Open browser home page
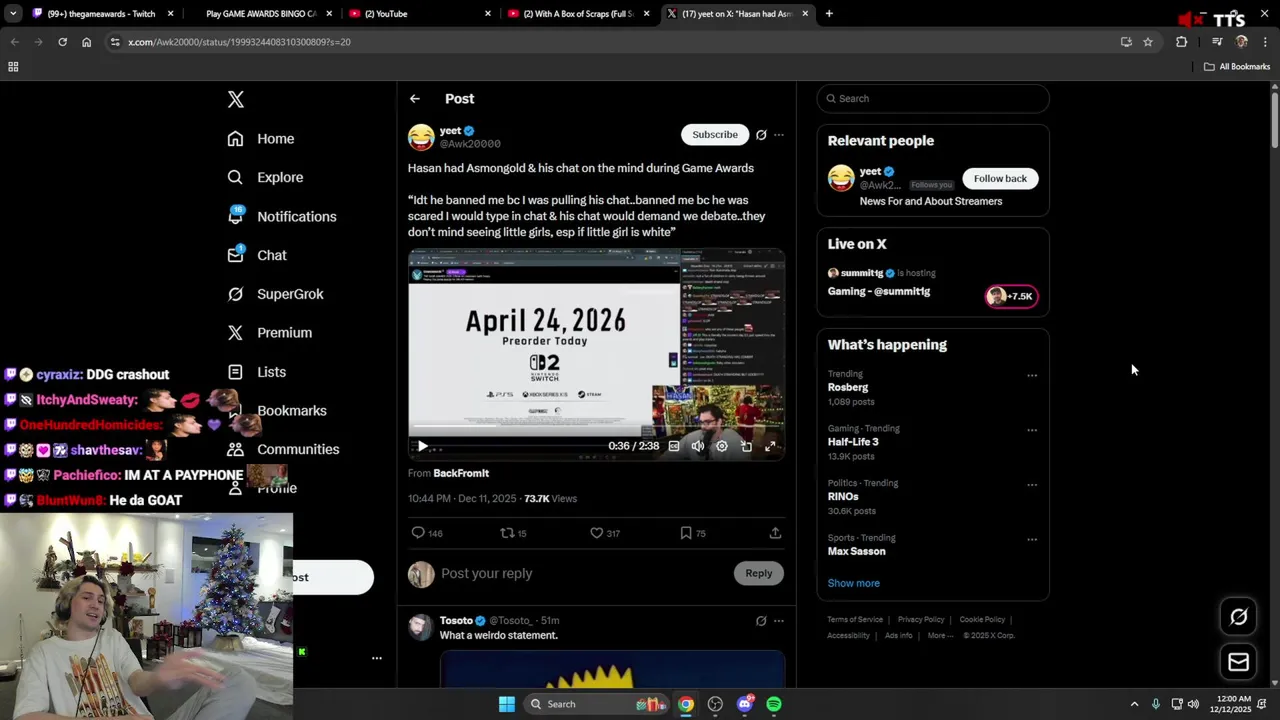Viewport: 1280px width, 720px height. 86,42
